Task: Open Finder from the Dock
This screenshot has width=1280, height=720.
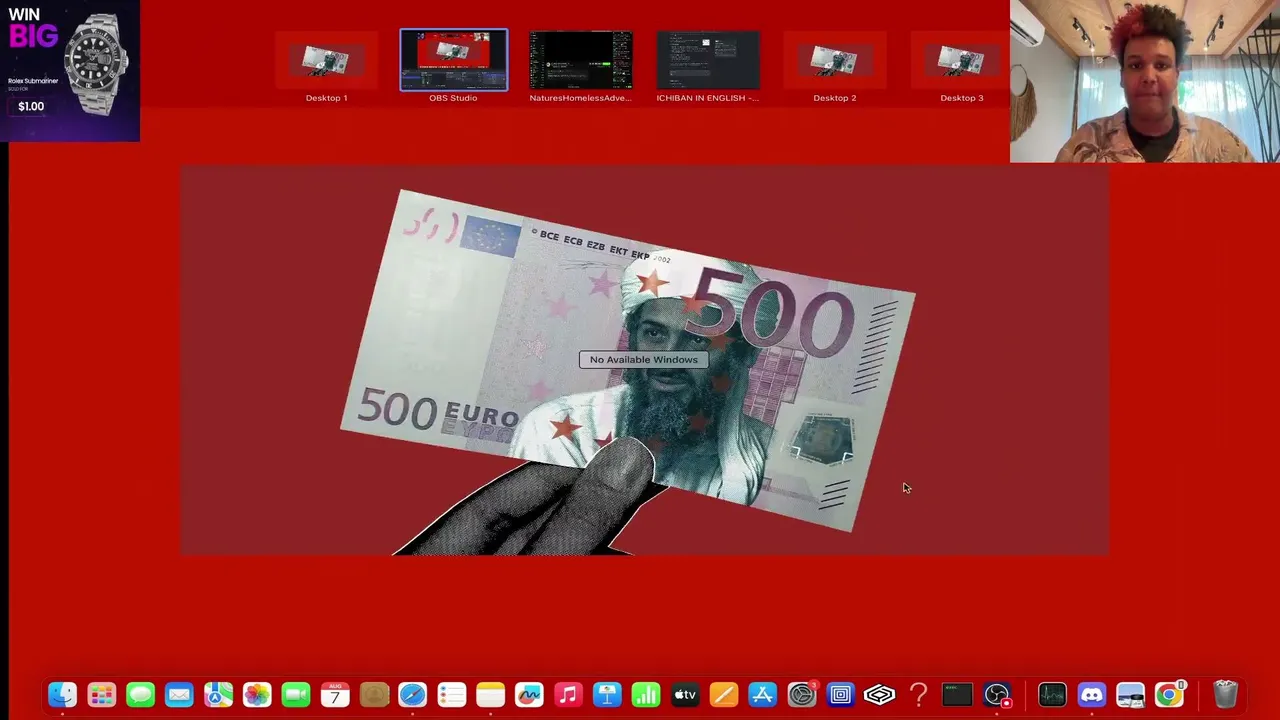Action: tap(62, 695)
